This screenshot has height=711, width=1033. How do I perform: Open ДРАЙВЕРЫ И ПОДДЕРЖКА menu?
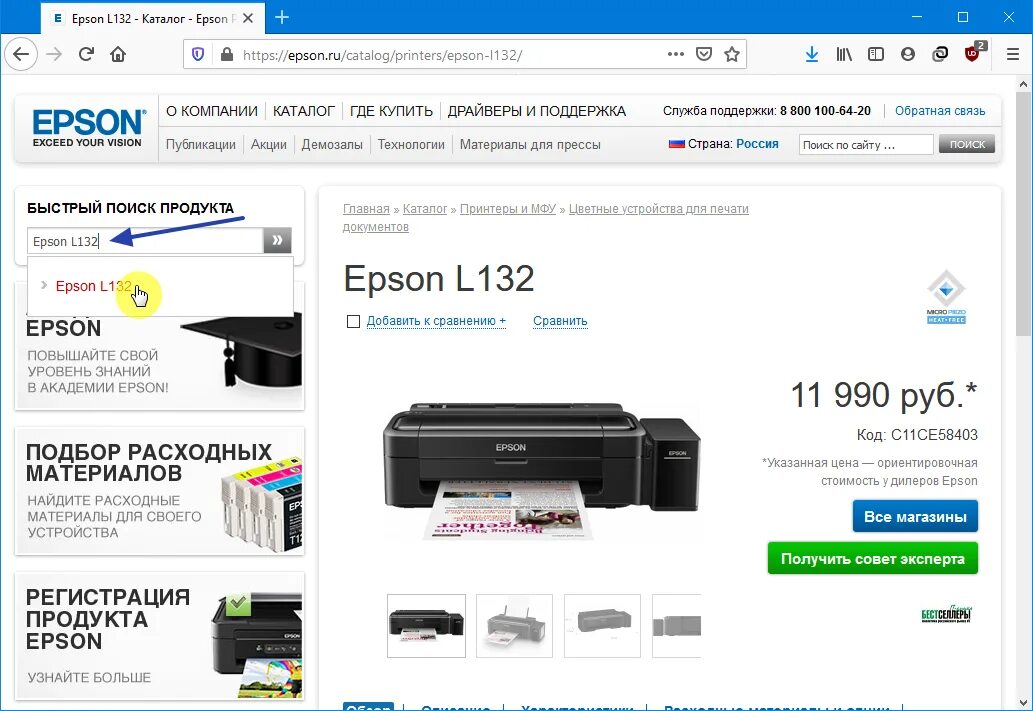[537, 111]
